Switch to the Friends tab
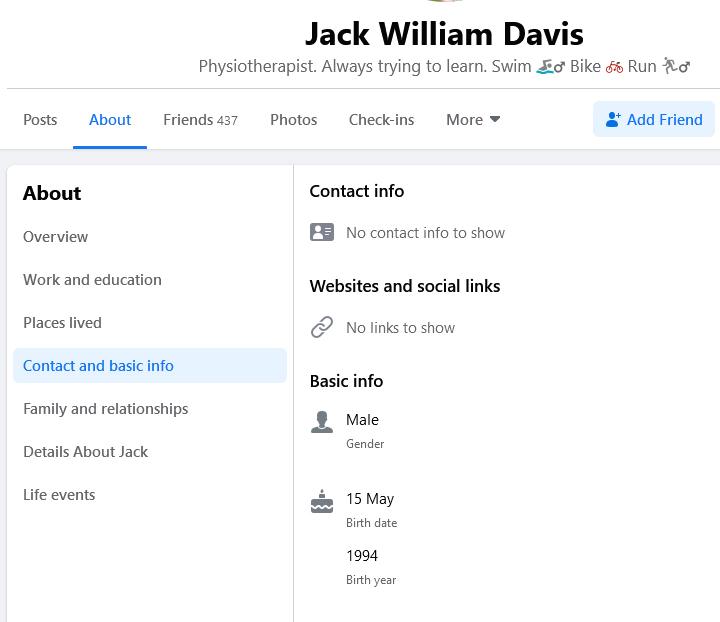Image resolution: width=720 pixels, height=622 pixels. [200, 119]
